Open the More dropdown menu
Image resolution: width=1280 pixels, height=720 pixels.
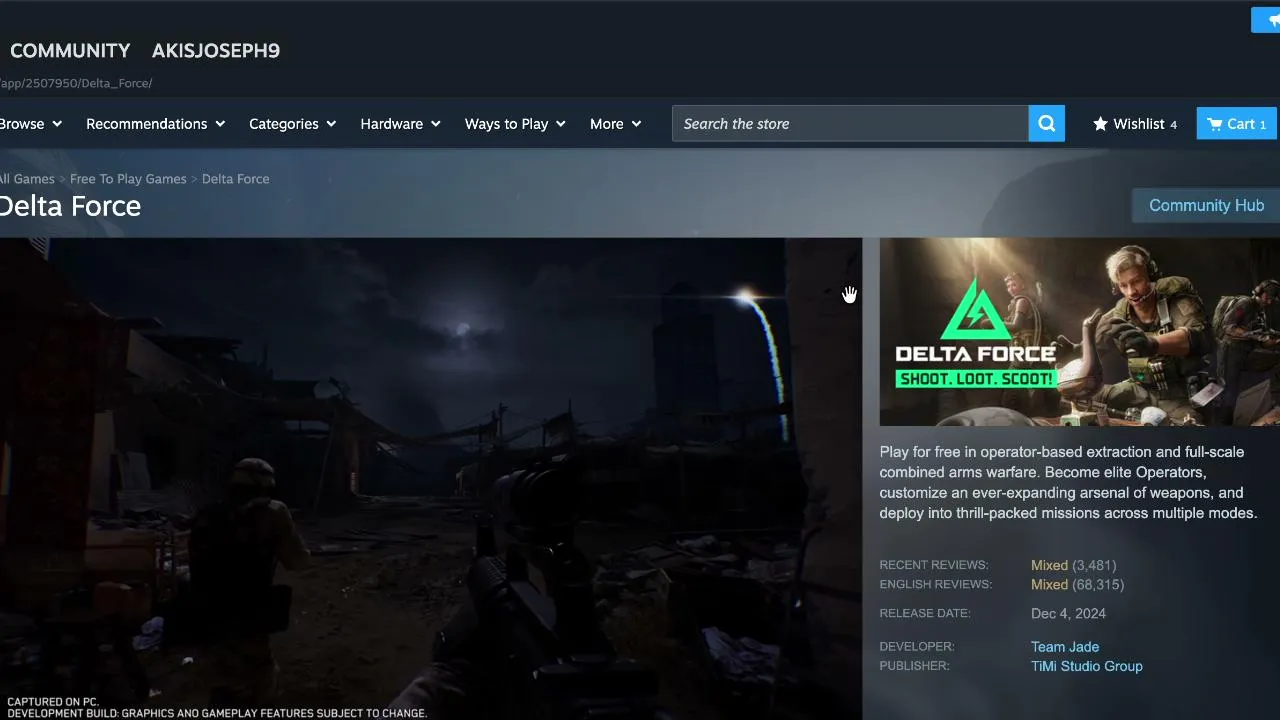[615, 124]
